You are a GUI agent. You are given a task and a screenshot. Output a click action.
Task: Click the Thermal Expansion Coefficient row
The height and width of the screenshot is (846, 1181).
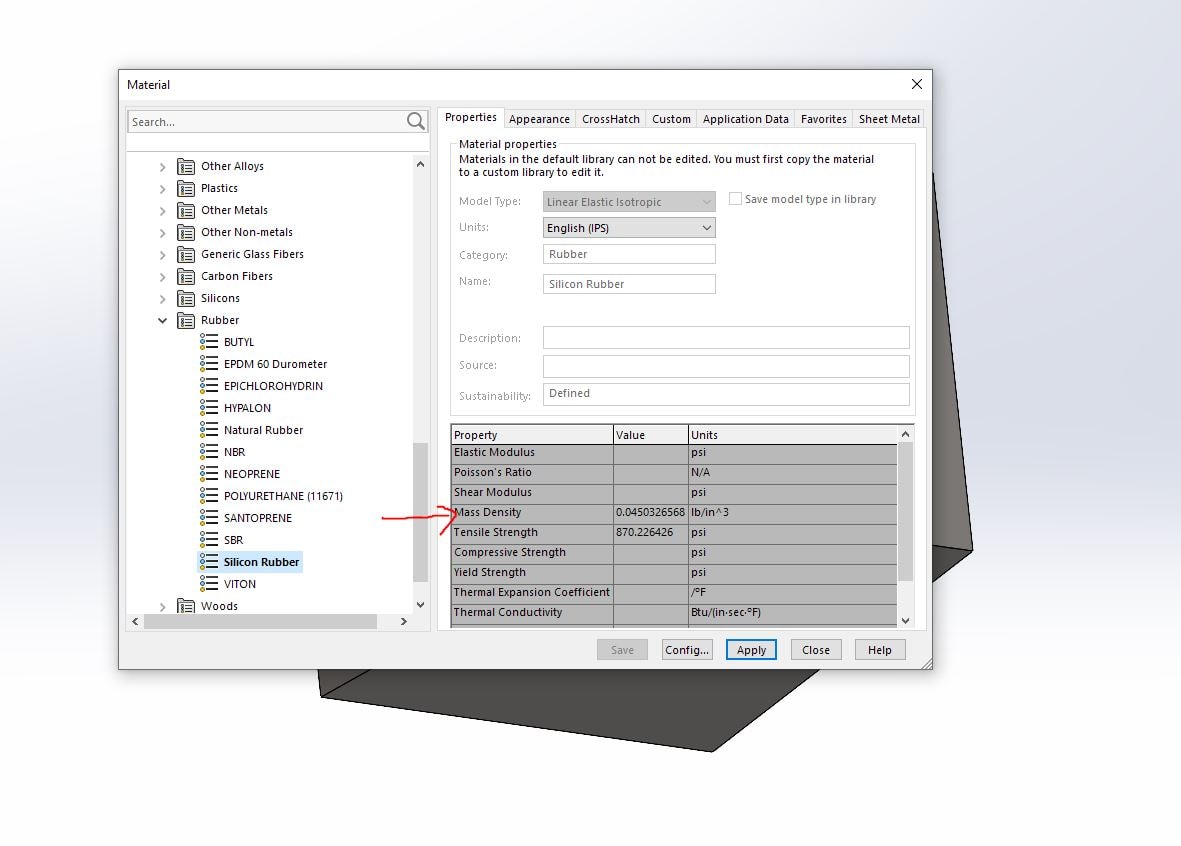(674, 592)
